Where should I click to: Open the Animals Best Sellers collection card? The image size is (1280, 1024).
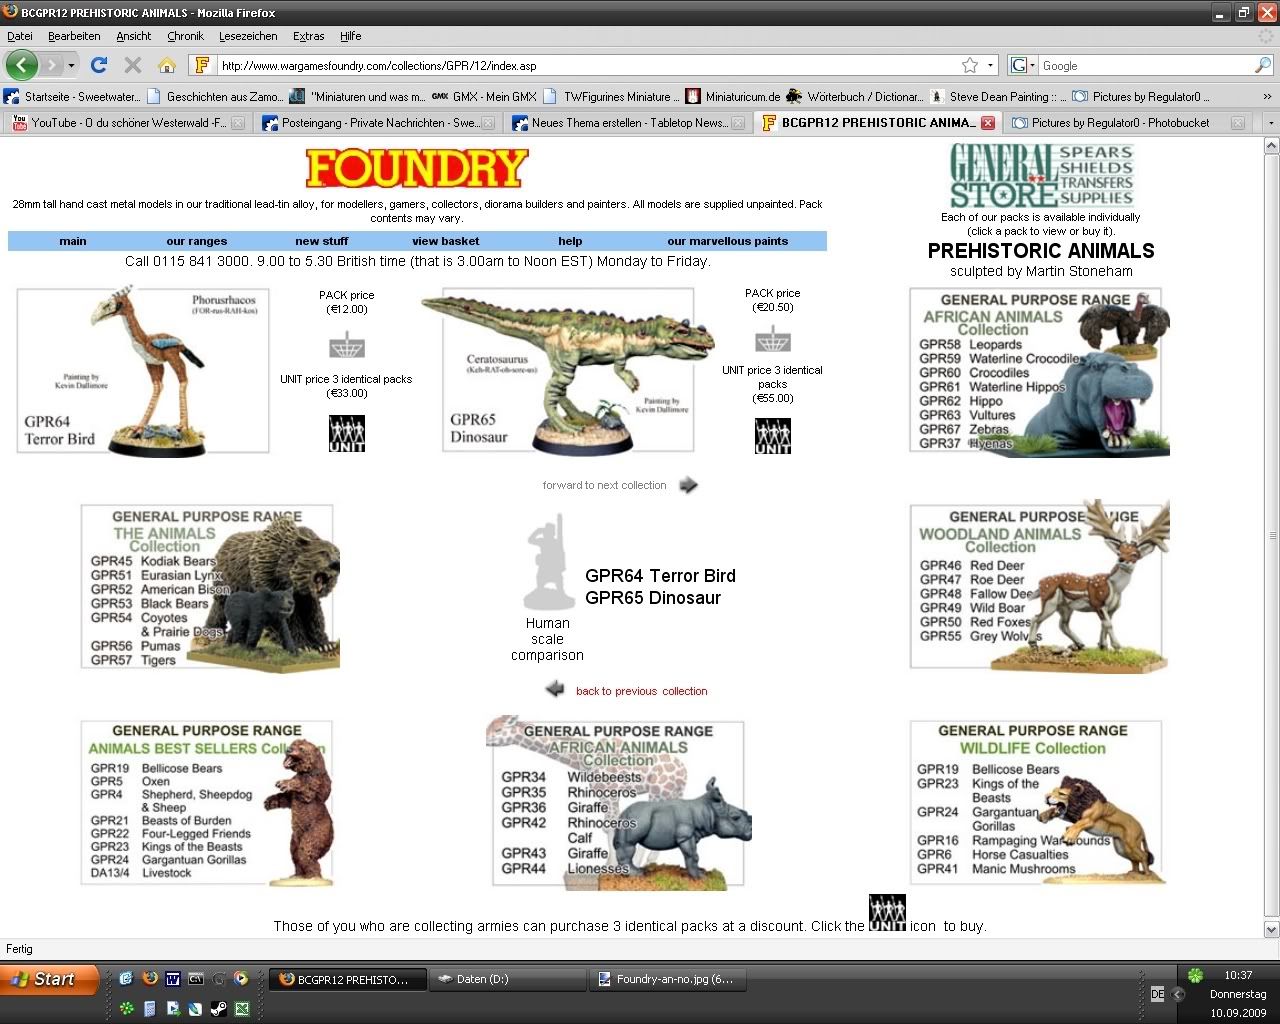click(x=207, y=803)
